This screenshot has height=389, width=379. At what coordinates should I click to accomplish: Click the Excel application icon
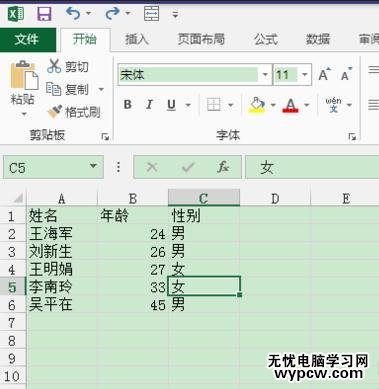(16, 14)
